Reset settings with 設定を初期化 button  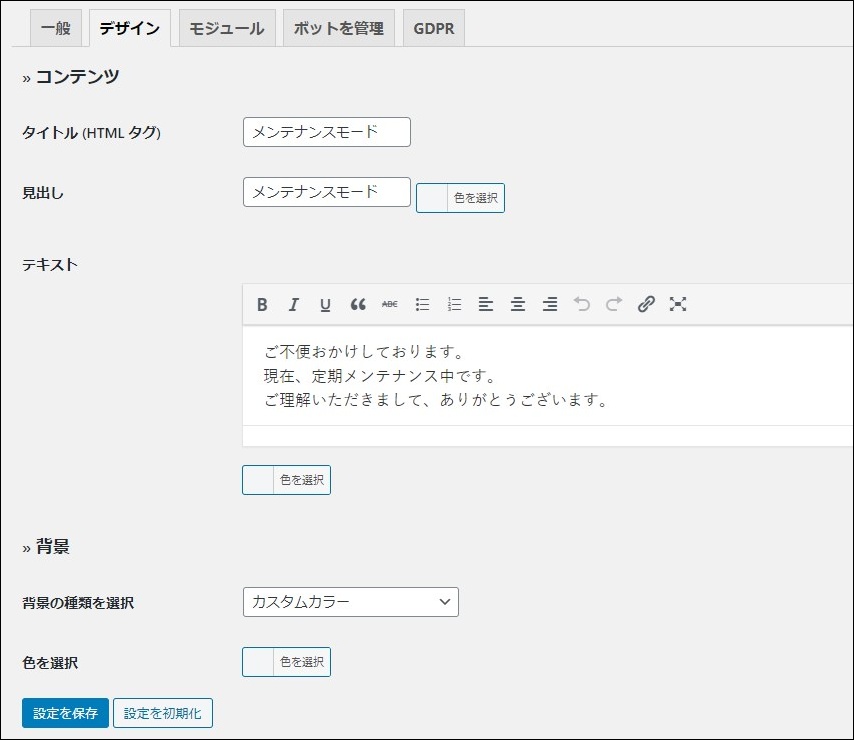(162, 714)
